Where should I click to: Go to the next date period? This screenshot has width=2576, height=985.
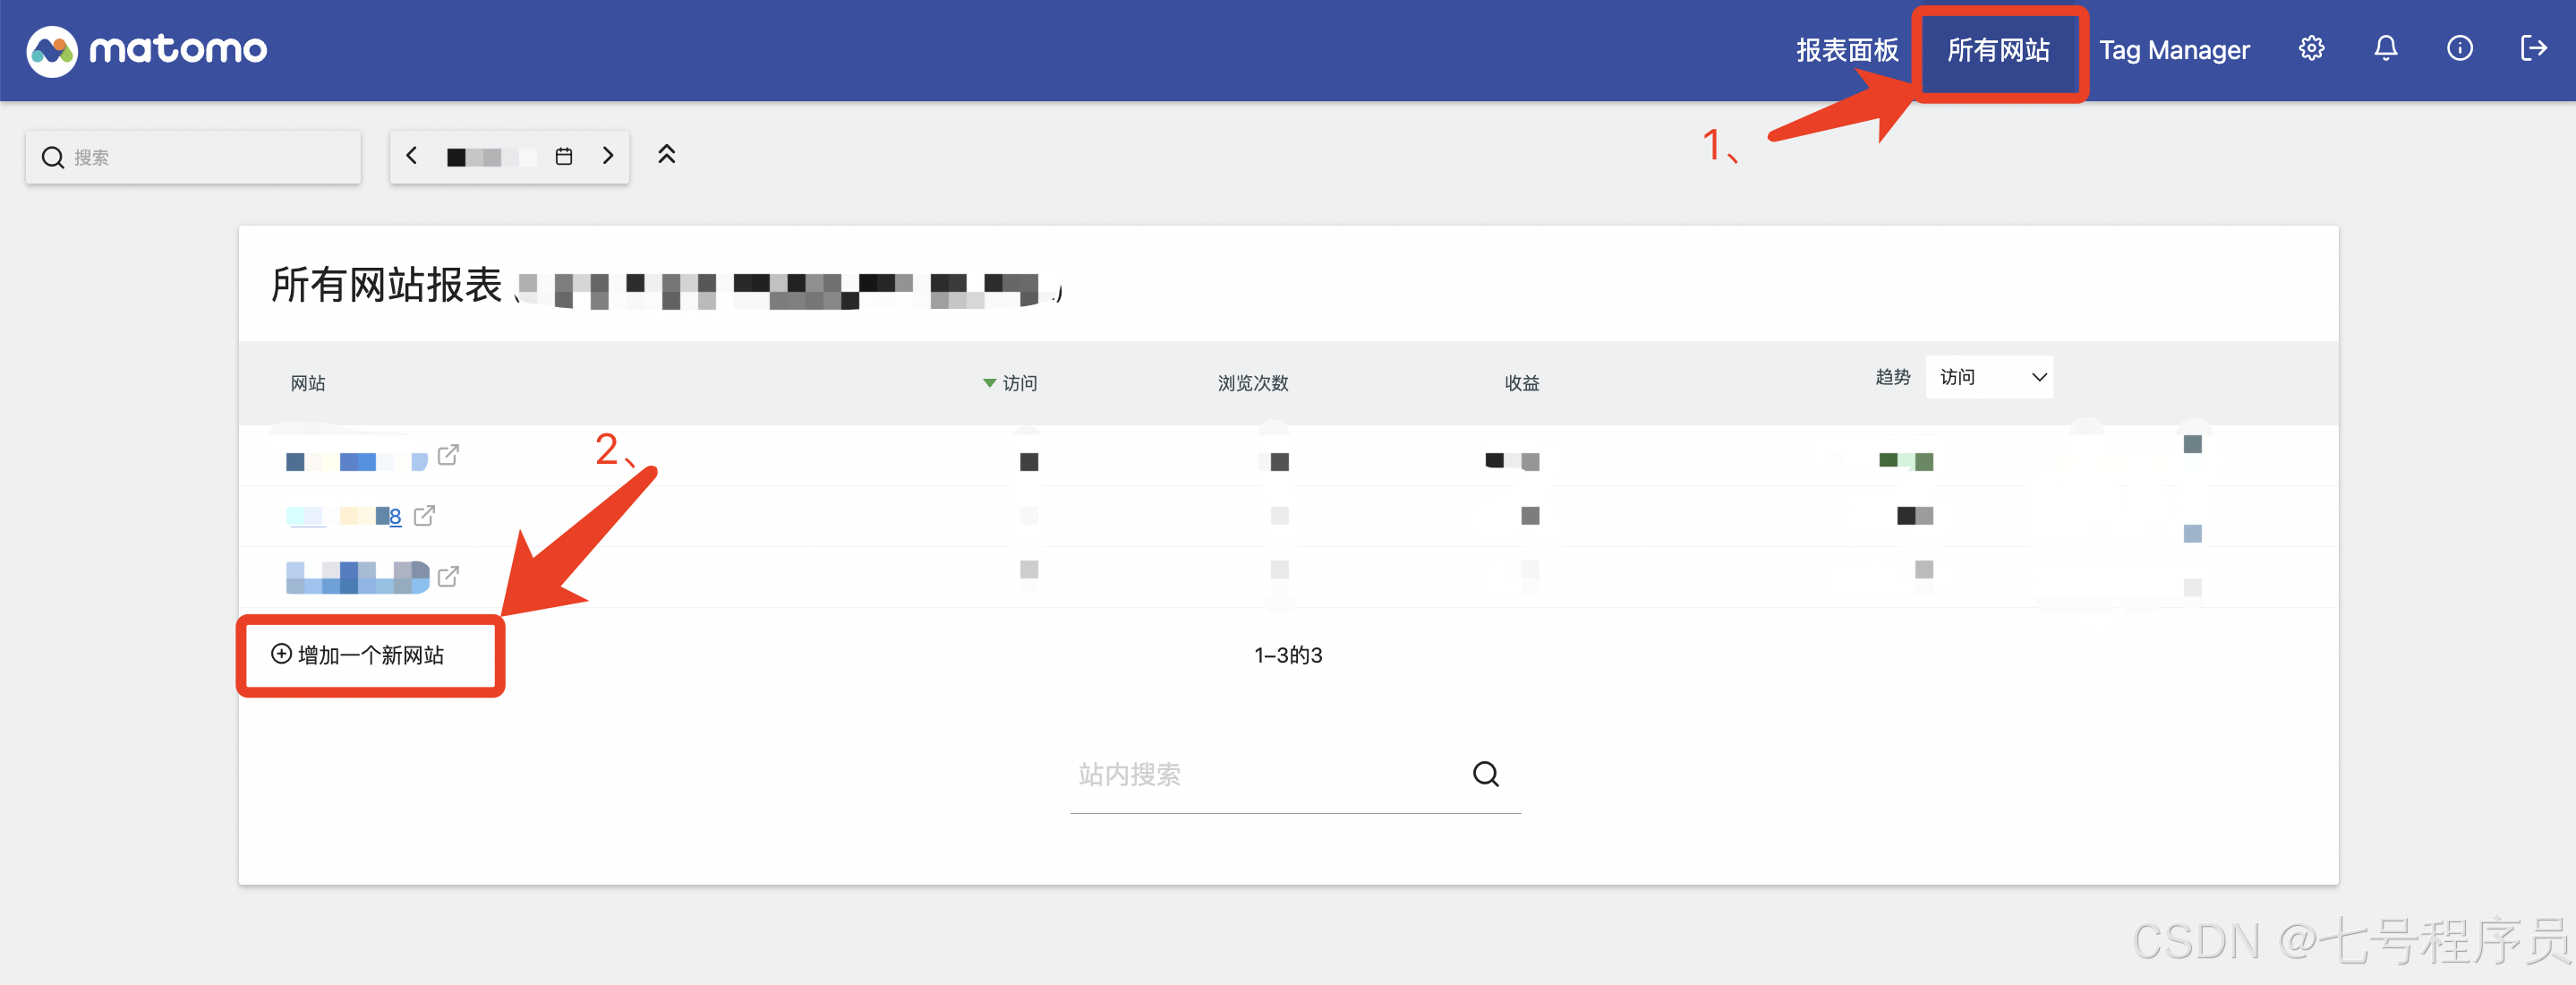point(607,156)
